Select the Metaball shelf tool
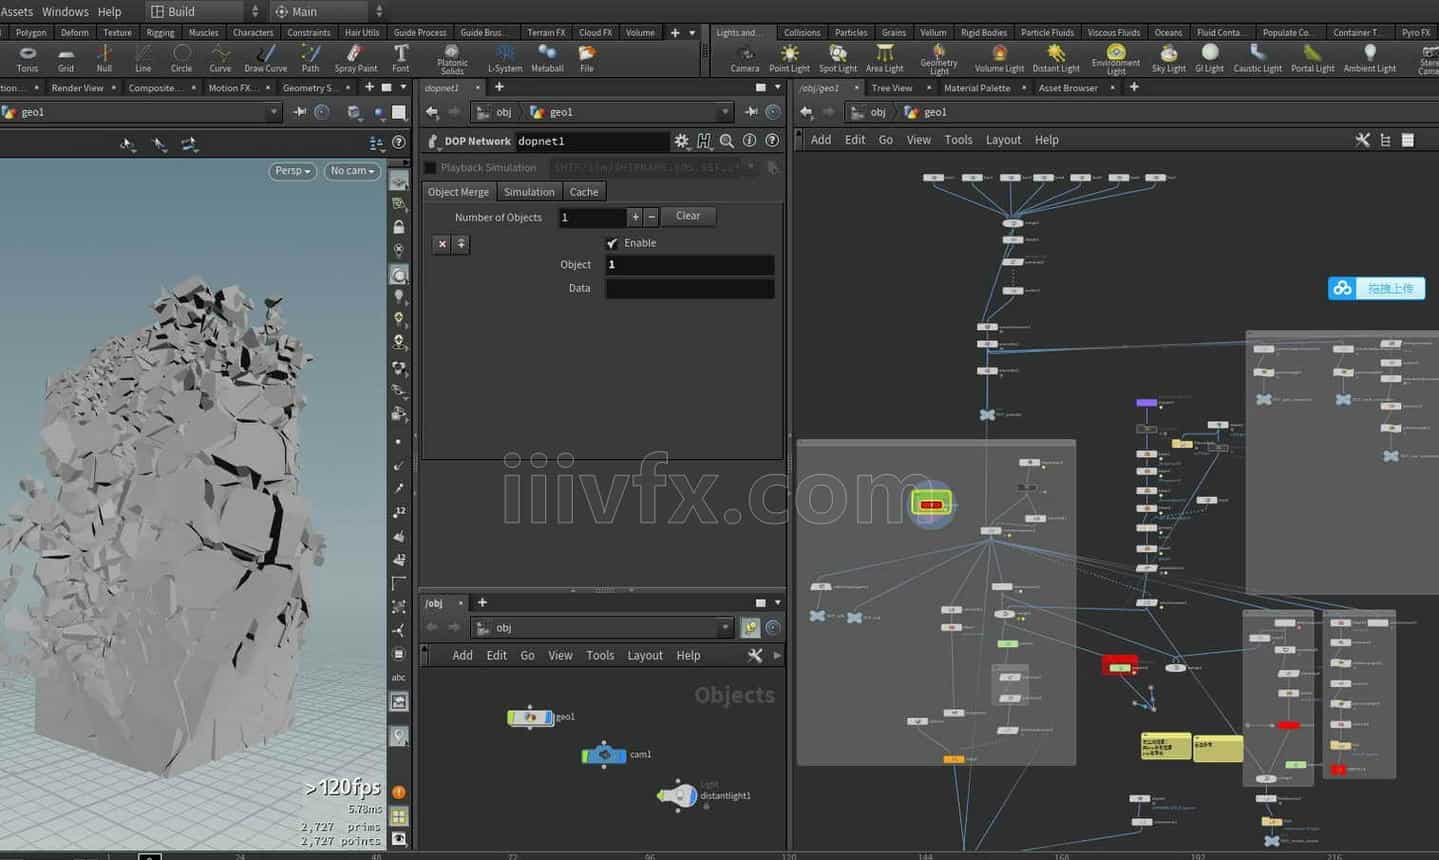Screen dimensions: 1439x860 coord(547,58)
